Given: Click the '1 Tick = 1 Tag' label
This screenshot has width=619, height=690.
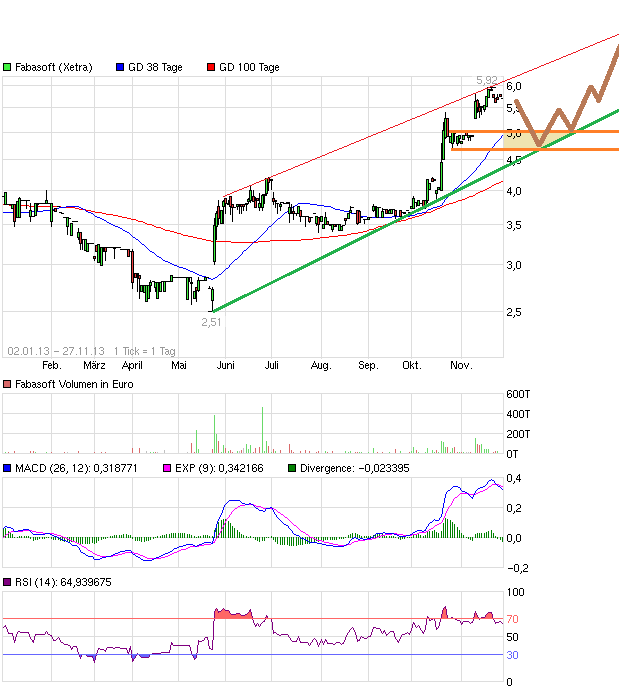Looking at the screenshot, I should pyautogui.click(x=145, y=351).
